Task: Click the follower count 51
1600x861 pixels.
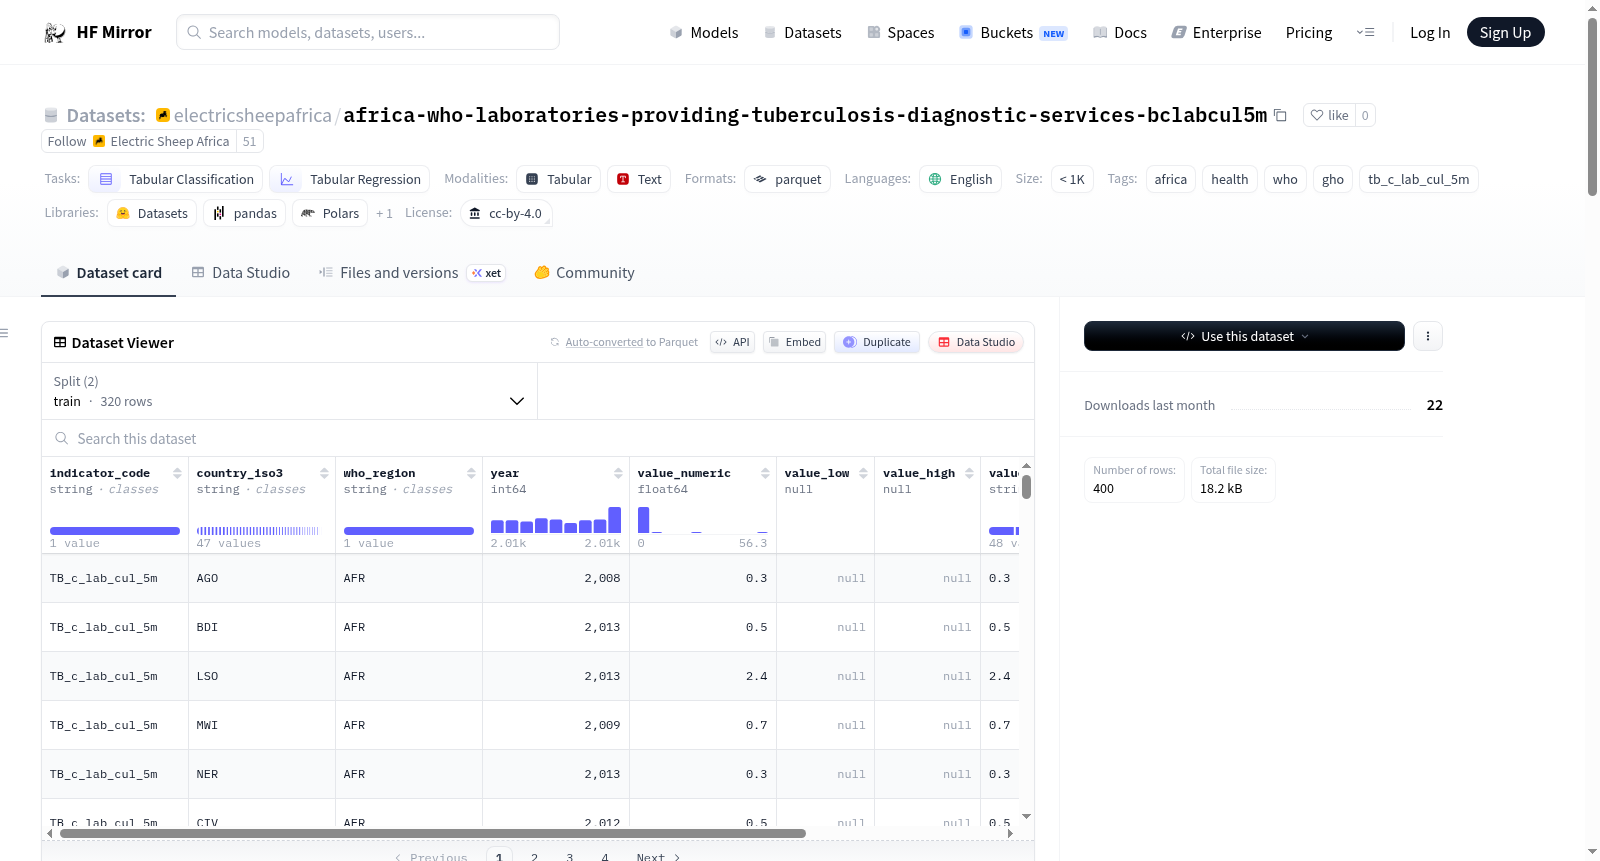Action: (x=250, y=141)
